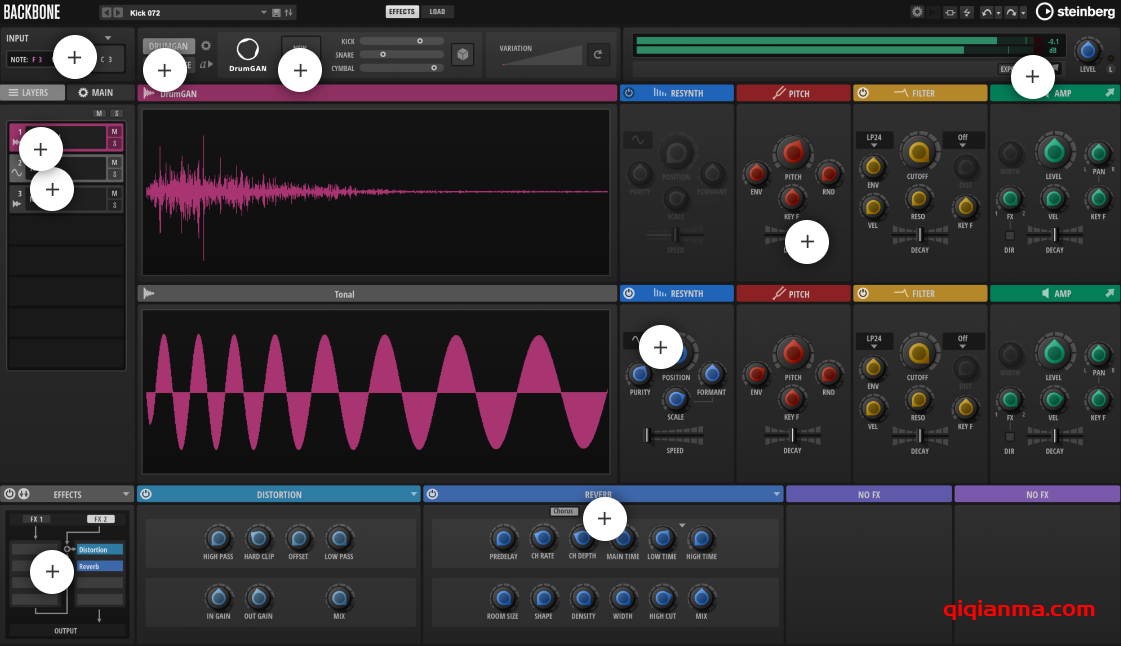Open the Distortion effect type dropdown arrow

[414, 494]
